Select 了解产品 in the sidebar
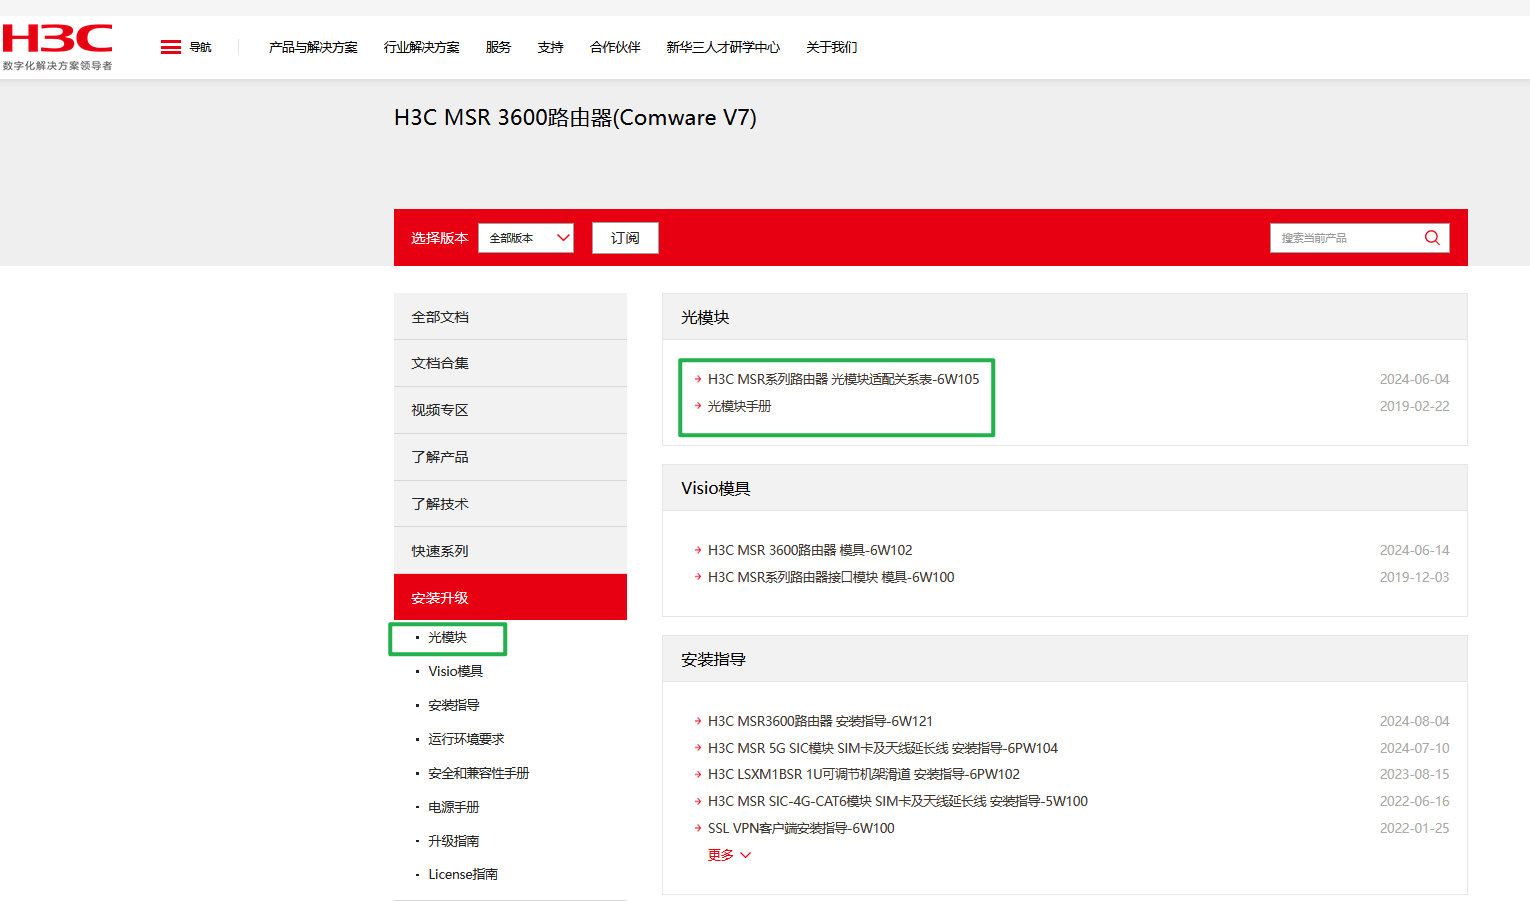The image size is (1530, 901). click(510, 457)
